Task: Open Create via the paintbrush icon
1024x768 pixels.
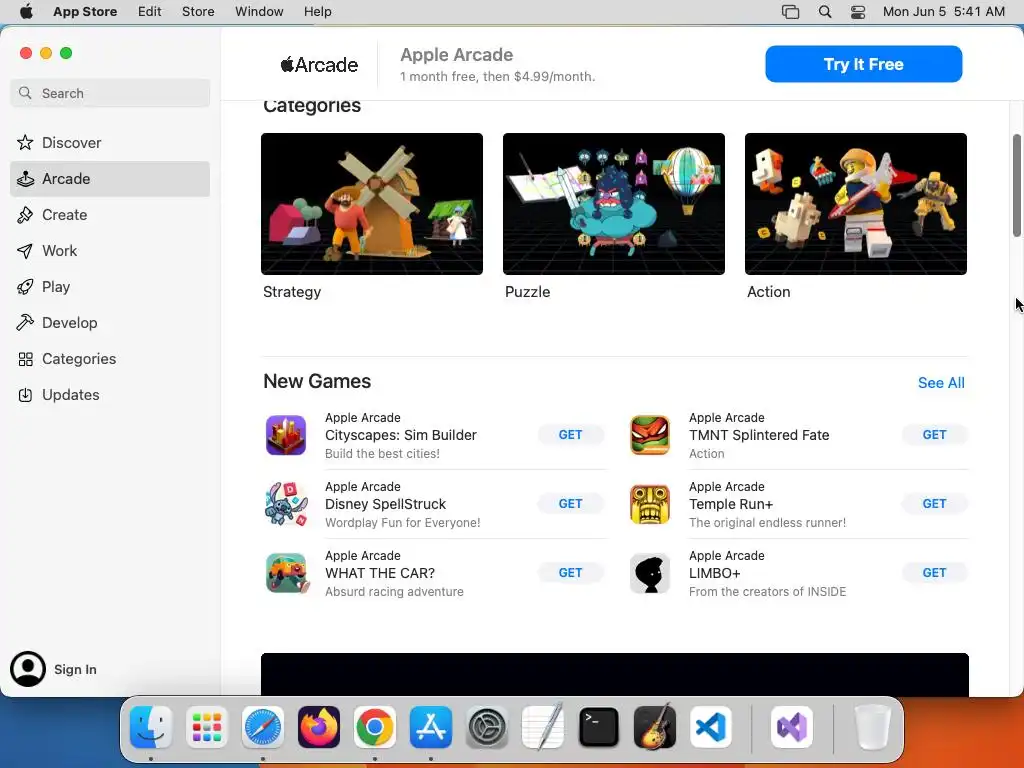Action: (25, 215)
